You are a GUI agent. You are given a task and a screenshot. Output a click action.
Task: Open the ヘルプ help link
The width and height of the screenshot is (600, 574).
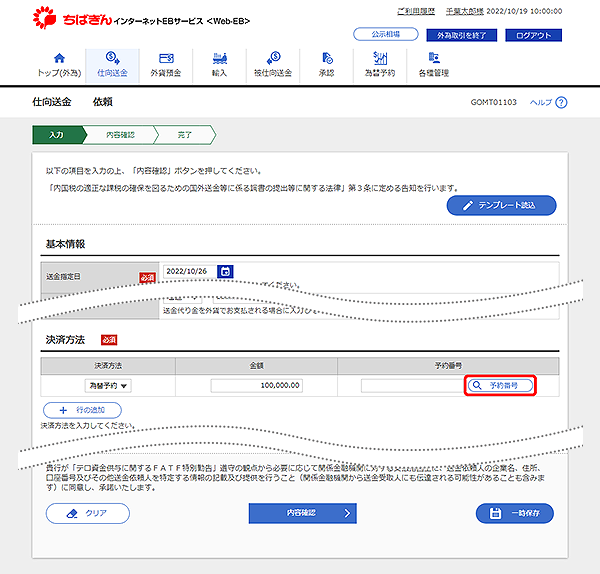(541, 102)
